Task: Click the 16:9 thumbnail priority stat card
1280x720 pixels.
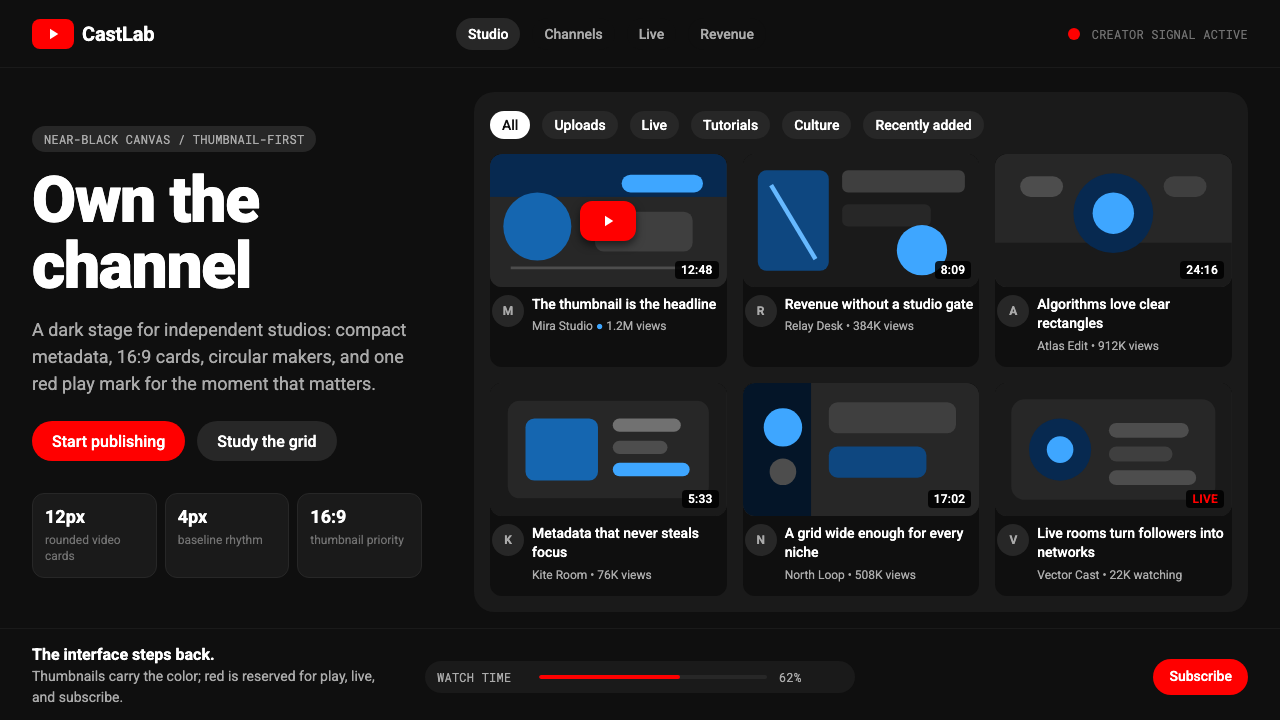Action: (x=359, y=535)
